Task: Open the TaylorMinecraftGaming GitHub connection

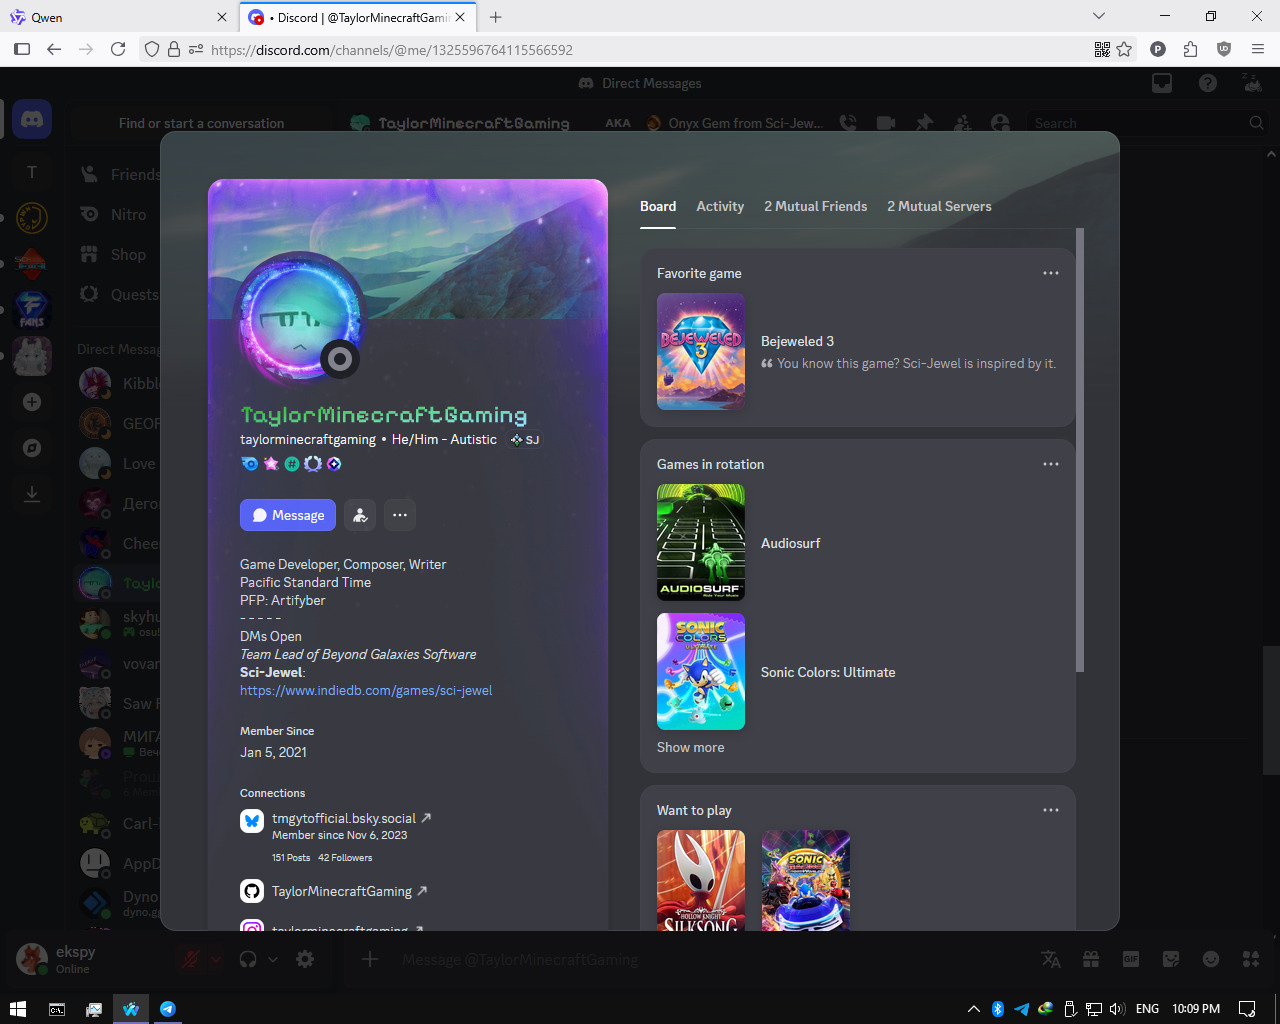Action: tap(342, 891)
